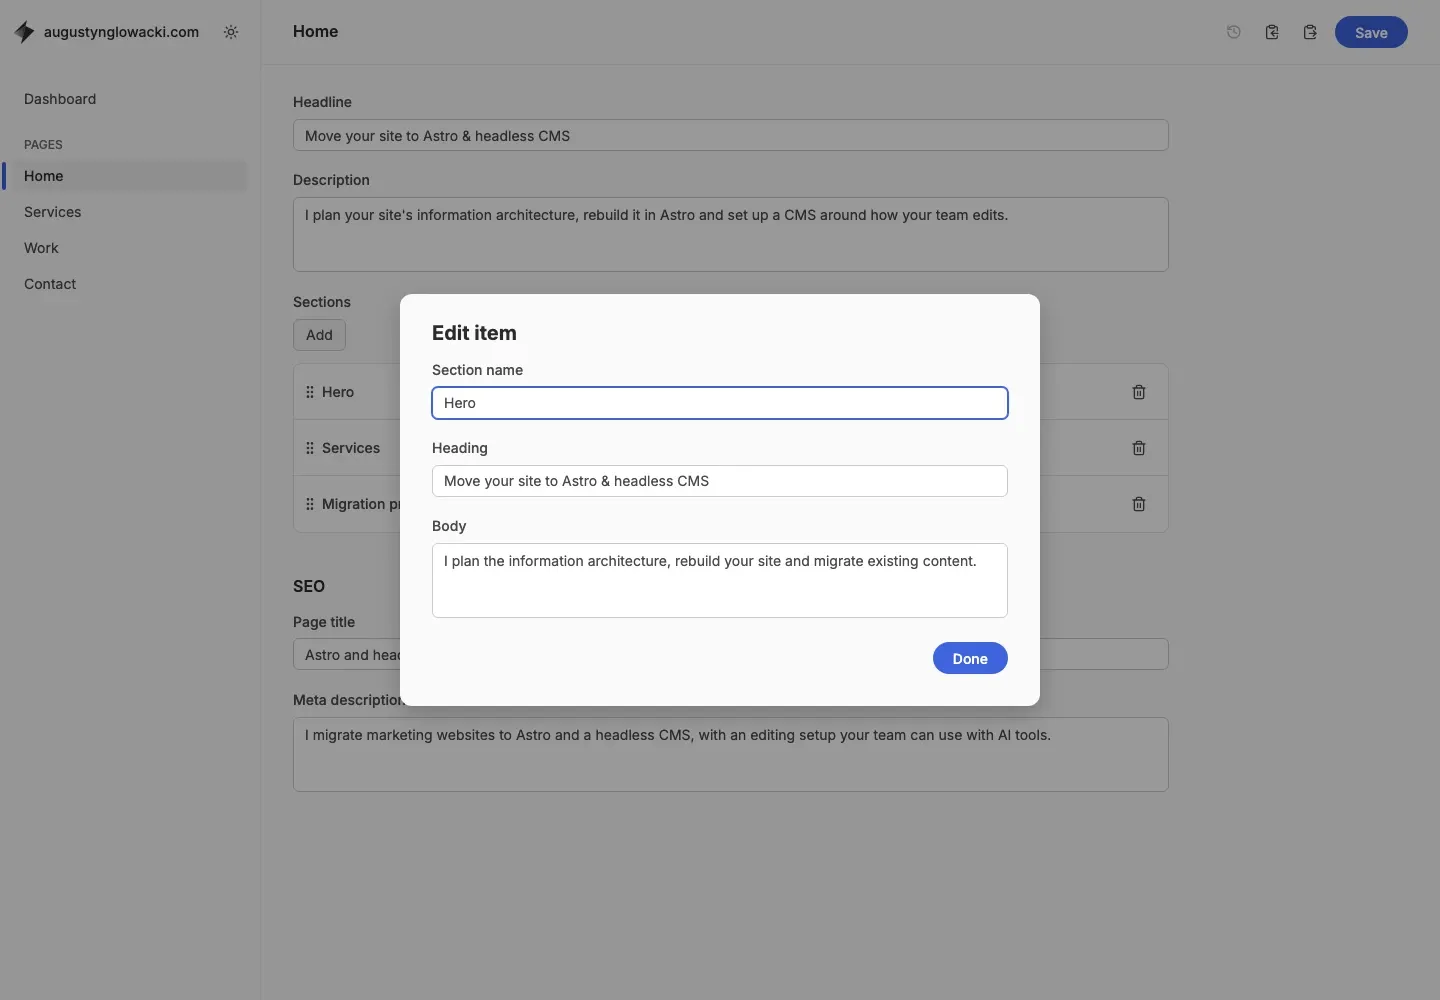This screenshot has height=1000, width=1440.
Task: Click the "PAGES" sidebar group label
Action: point(43,145)
